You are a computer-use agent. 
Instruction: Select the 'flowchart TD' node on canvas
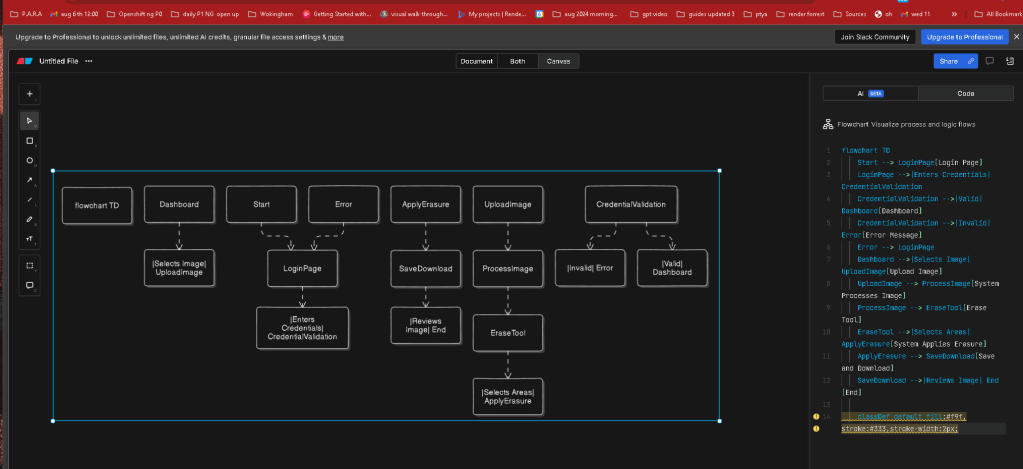pyautogui.click(x=97, y=205)
